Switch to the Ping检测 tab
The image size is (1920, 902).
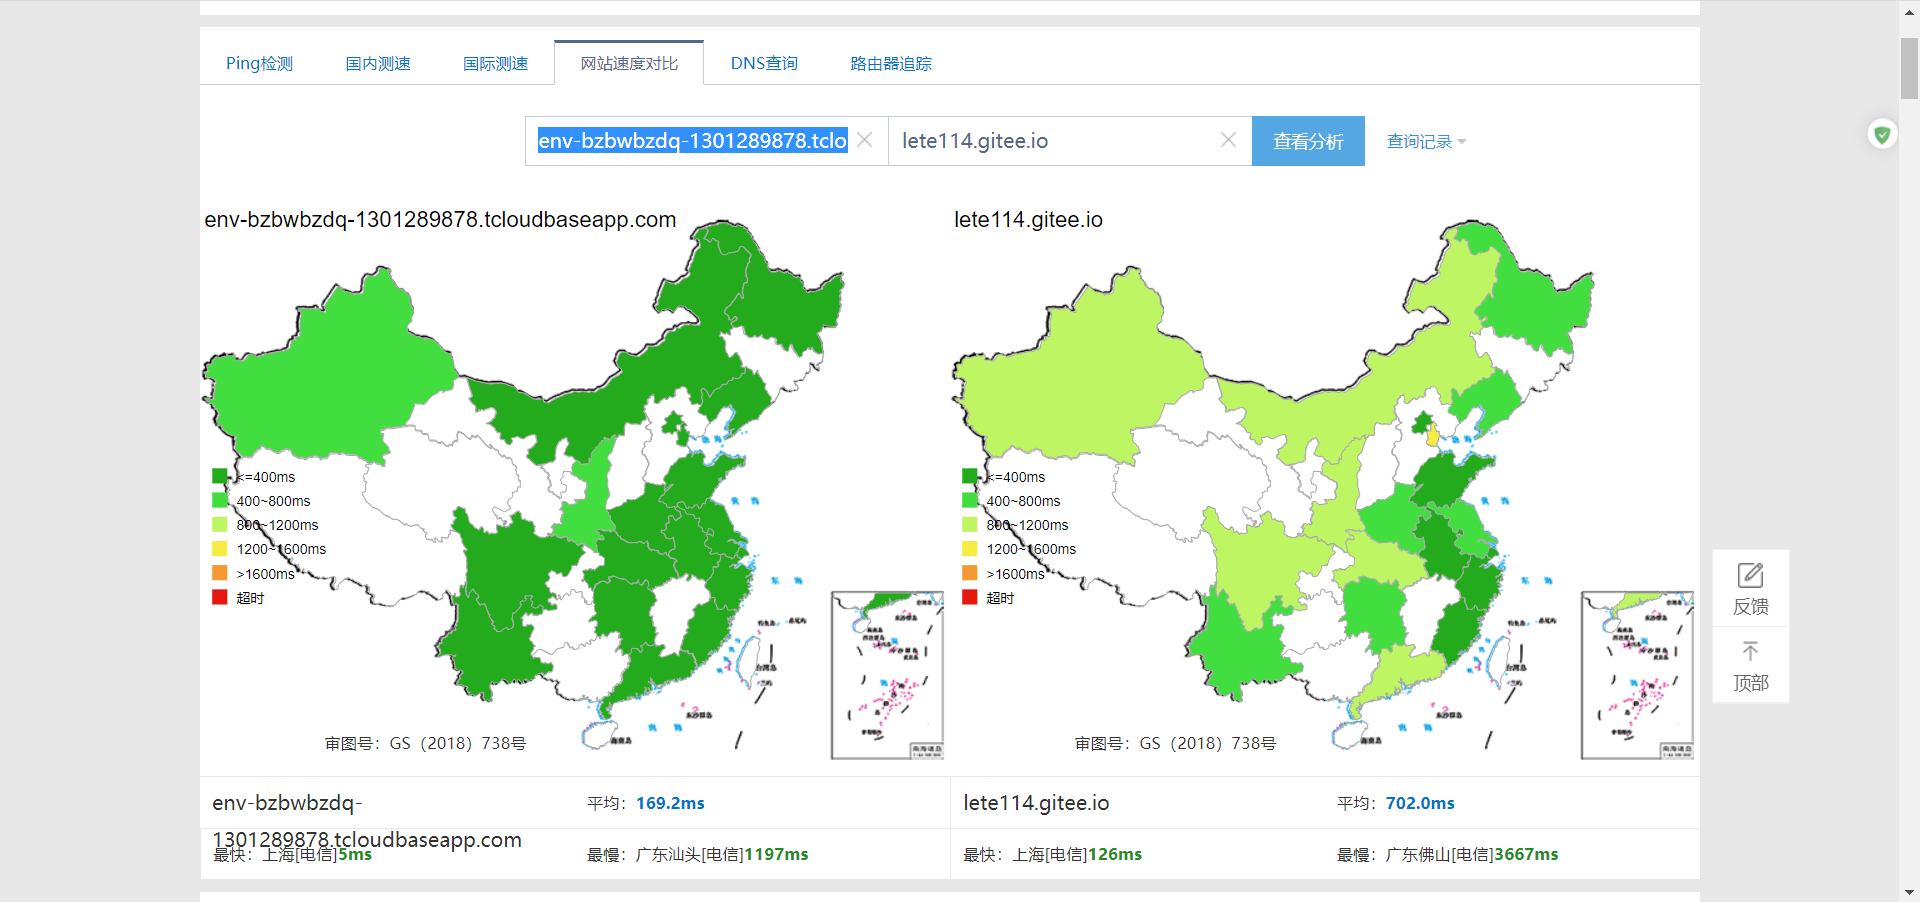259,64
